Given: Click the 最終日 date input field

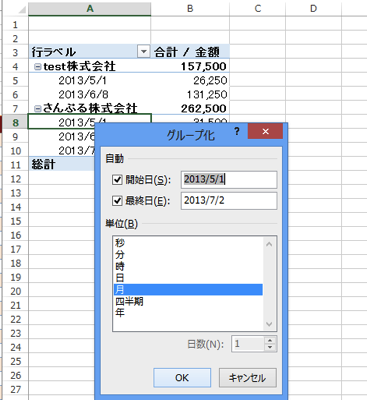Looking at the screenshot, I should tap(229, 201).
